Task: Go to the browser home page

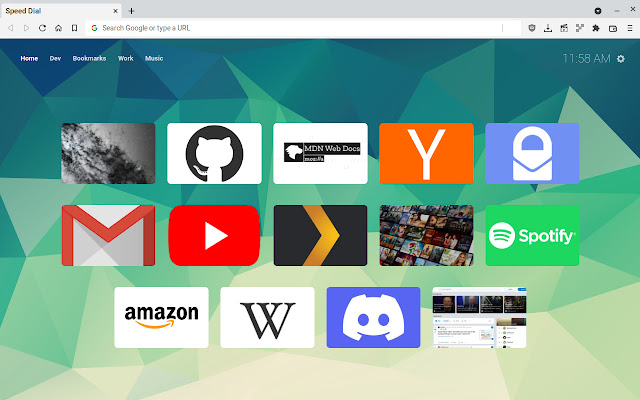Action: [58, 28]
